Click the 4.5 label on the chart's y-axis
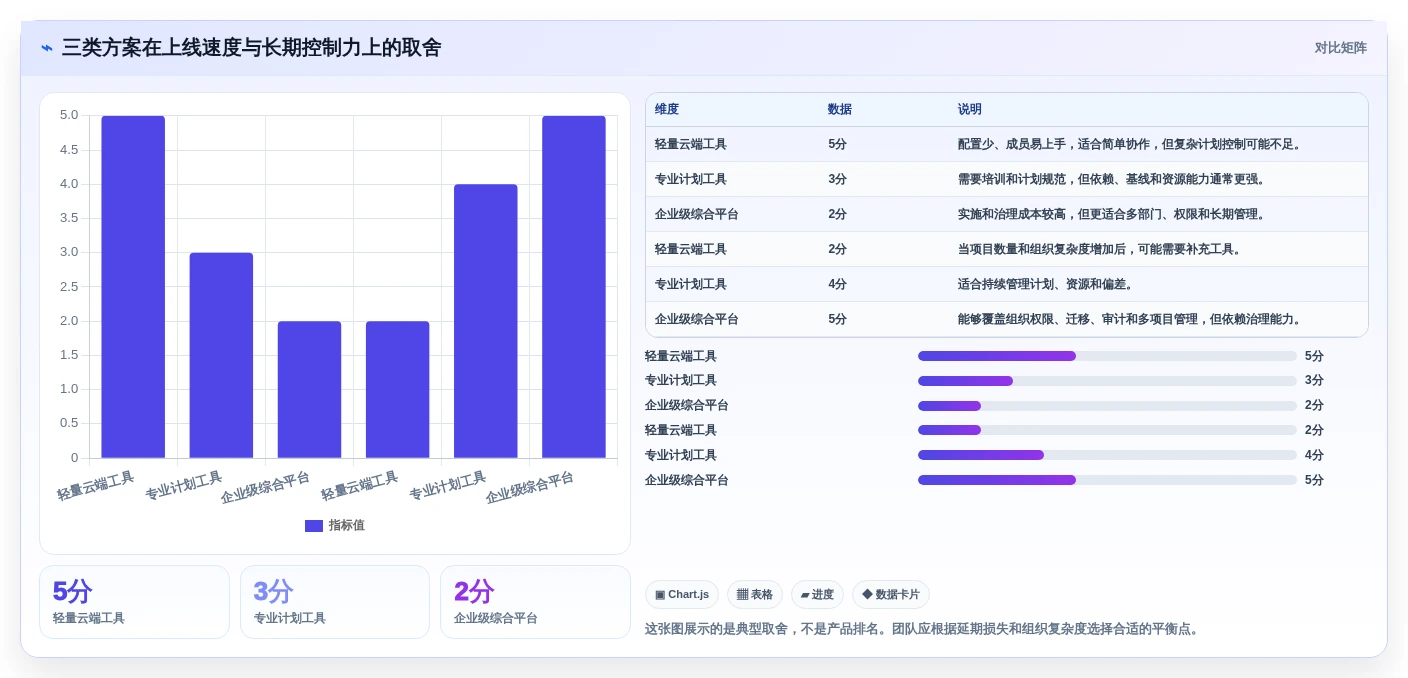This screenshot has width=1408, height=678. [x=69, y=150]
